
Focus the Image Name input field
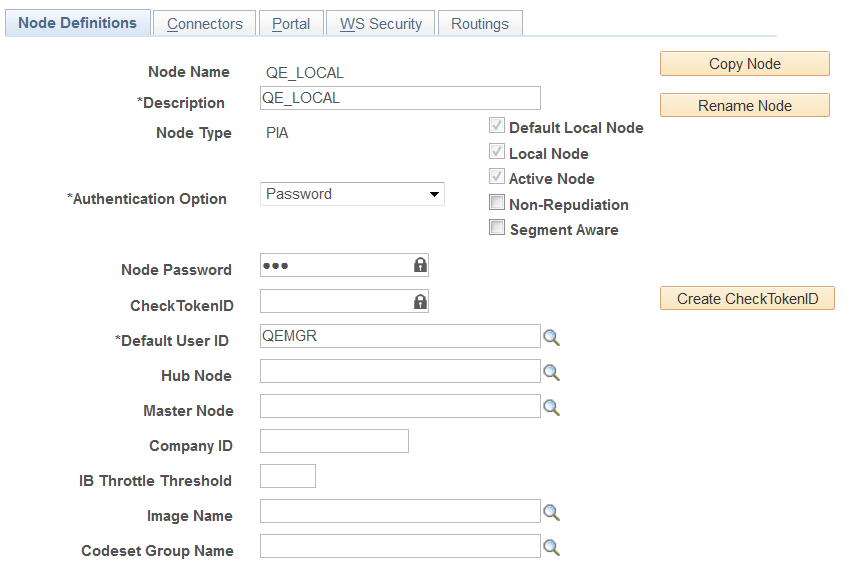pos(400,511)
